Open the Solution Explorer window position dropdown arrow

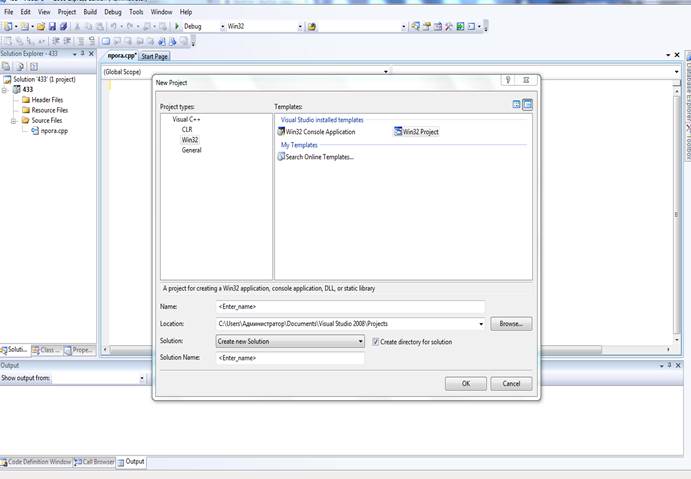coord(74,54)
